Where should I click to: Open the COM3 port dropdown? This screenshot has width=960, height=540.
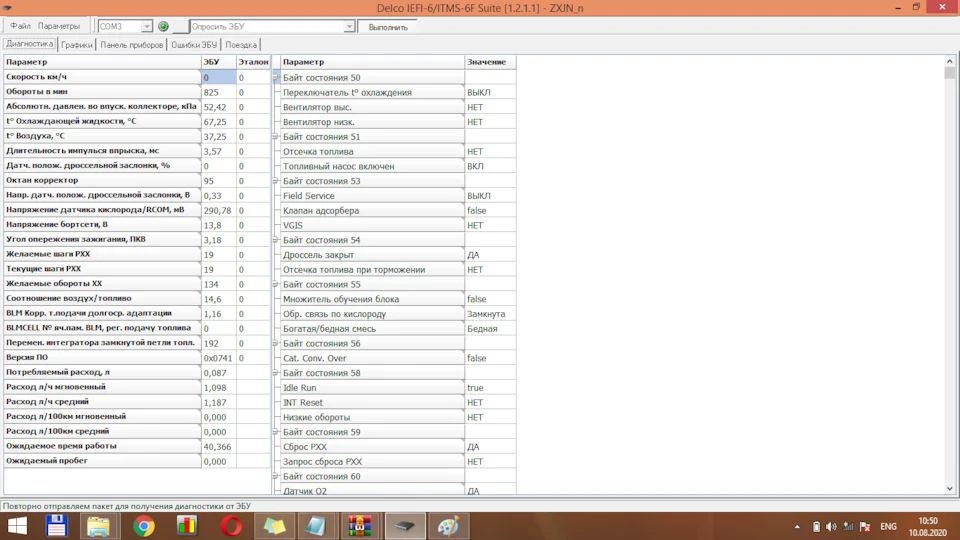point(146,26)
